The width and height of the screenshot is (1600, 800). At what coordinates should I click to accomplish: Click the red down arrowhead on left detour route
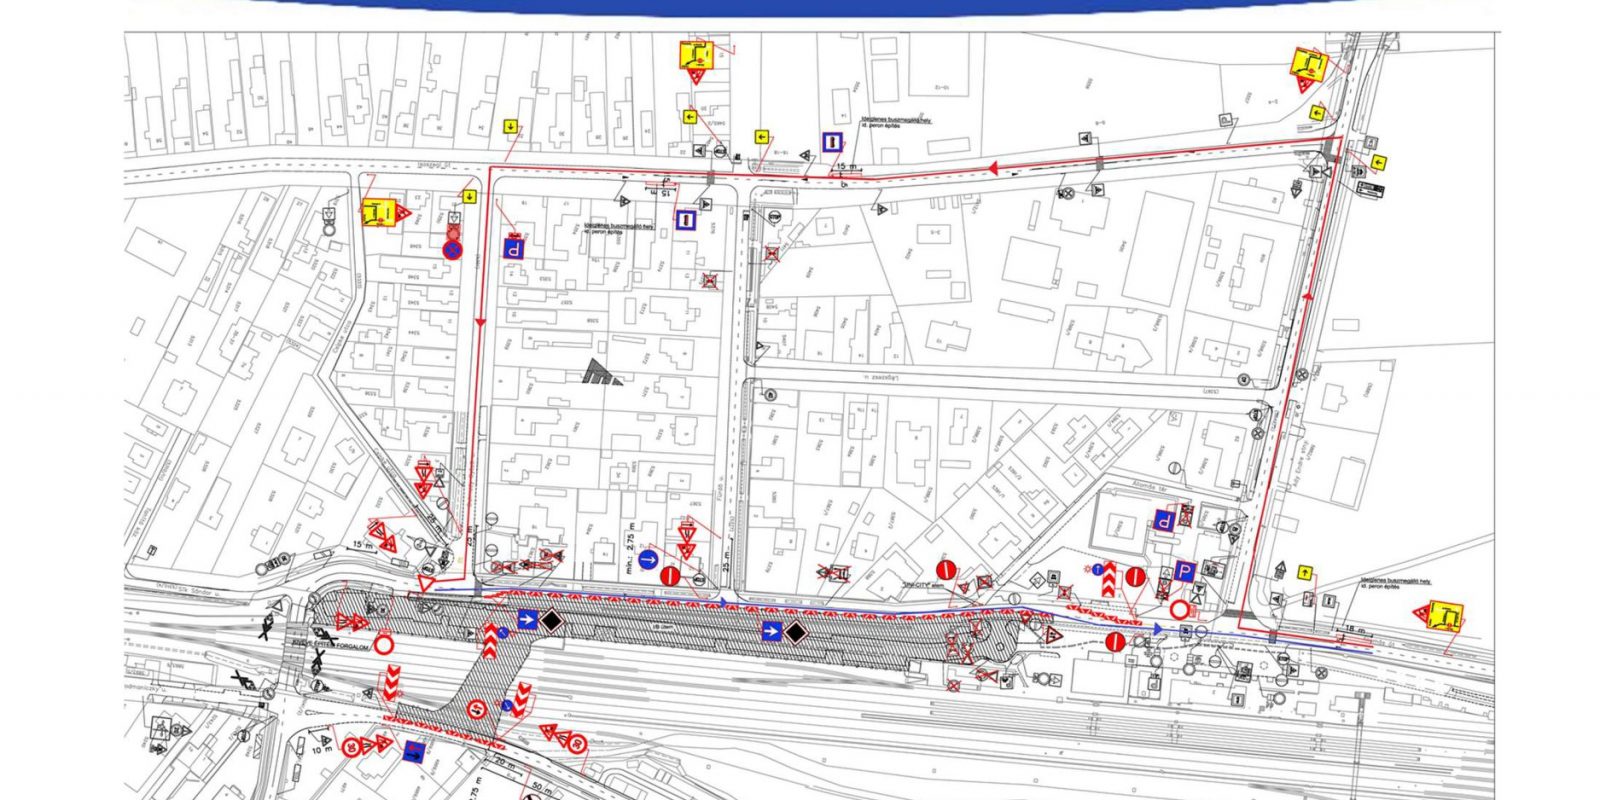(x=480, y=322)
